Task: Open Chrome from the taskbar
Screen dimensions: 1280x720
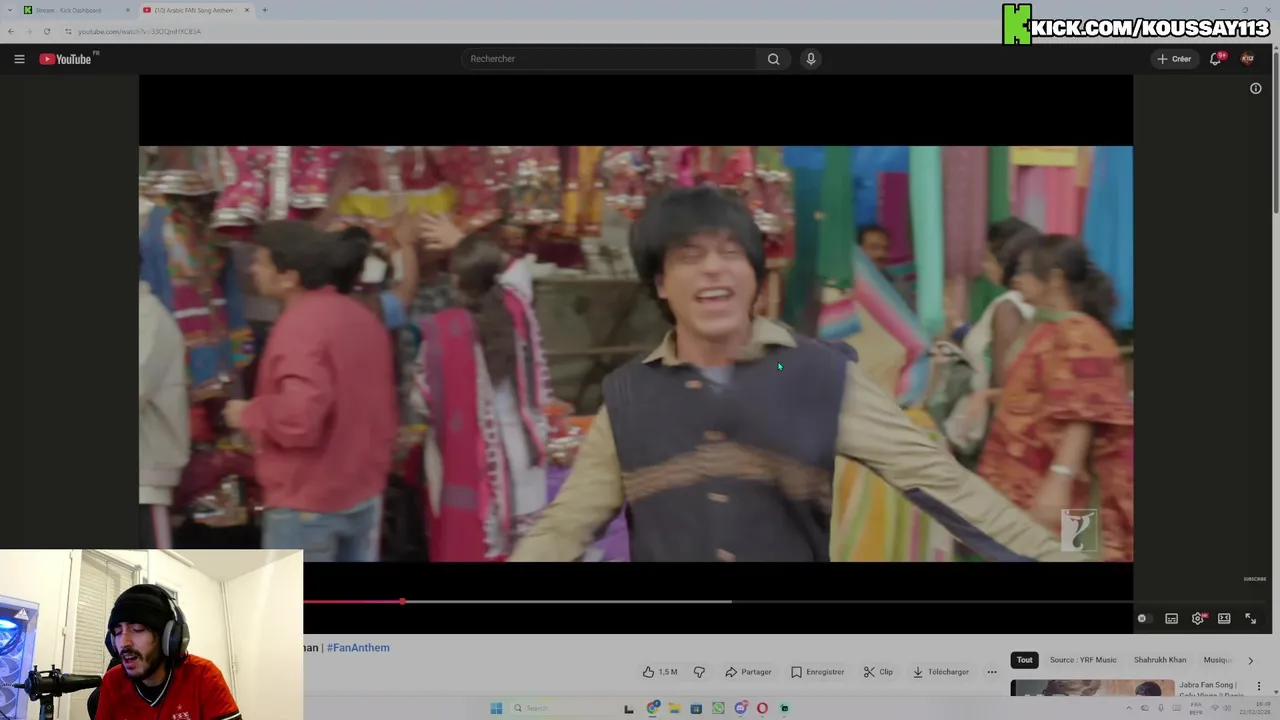Action: (653, 708)
